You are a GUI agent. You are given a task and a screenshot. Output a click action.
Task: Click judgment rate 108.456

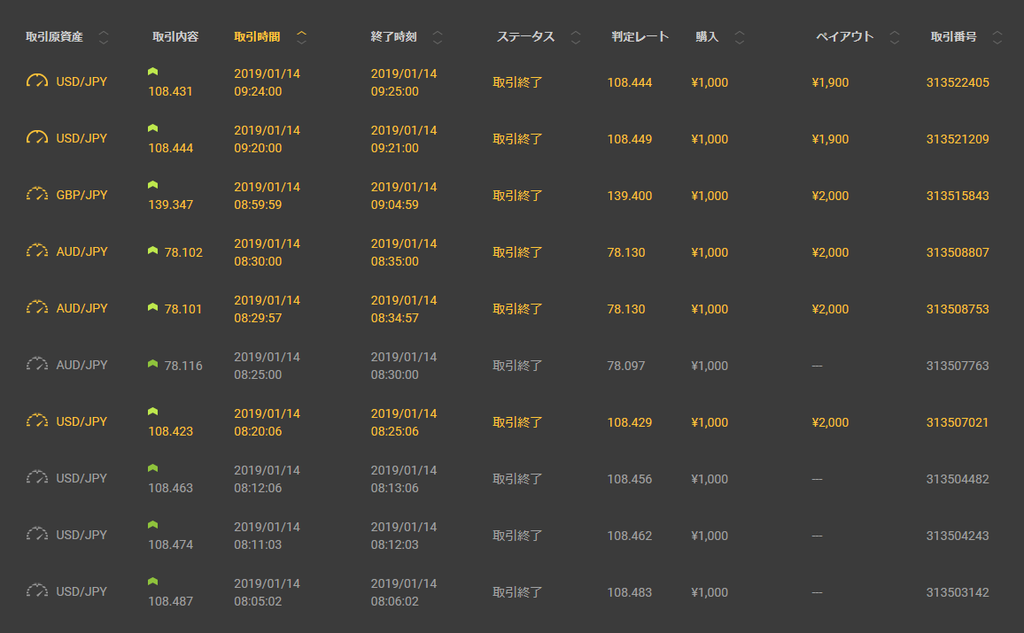pos(630,479)
